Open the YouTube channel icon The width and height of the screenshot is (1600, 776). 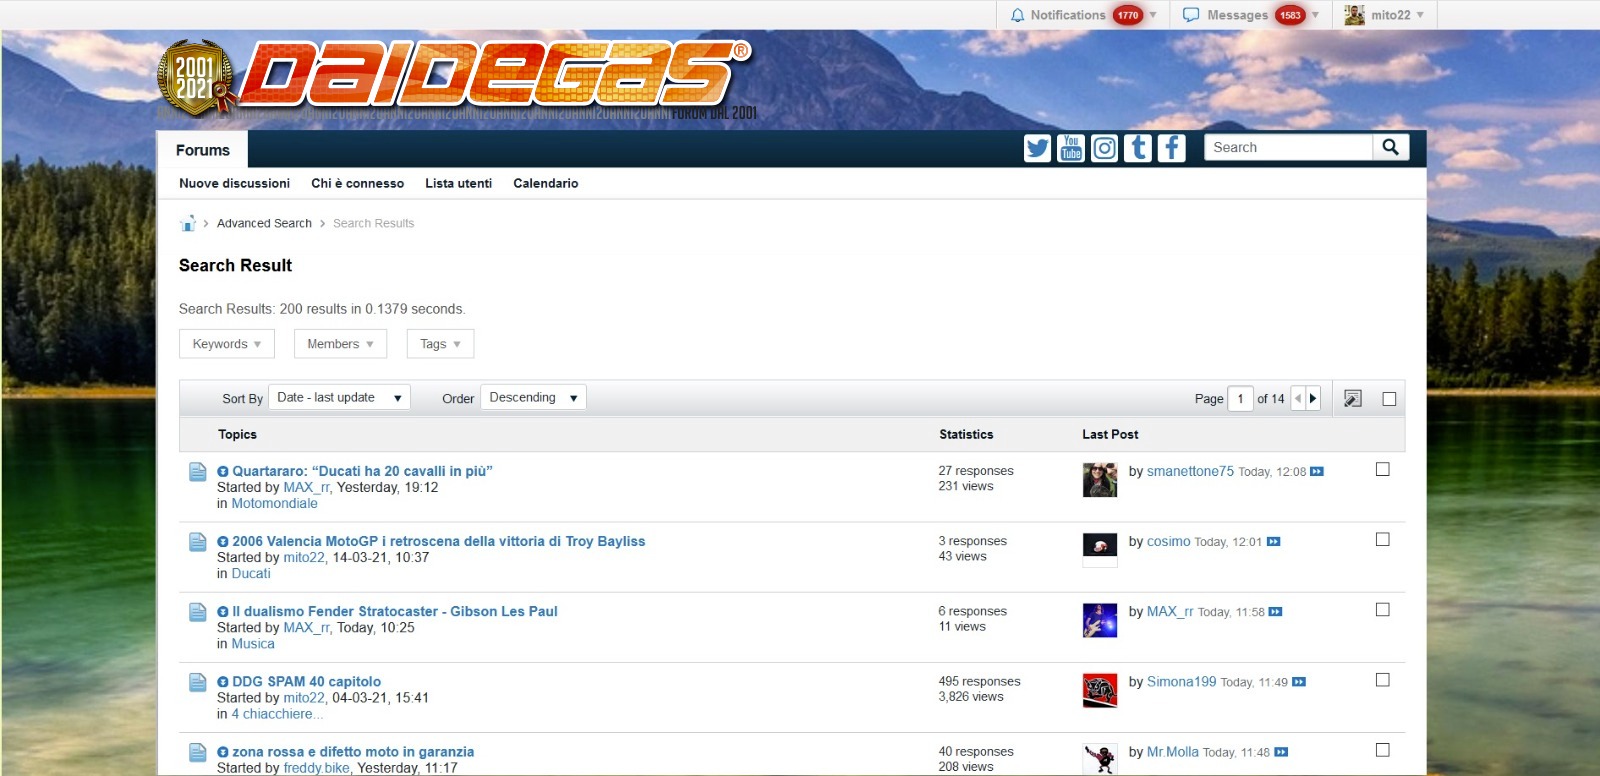(x=1071, y=148)
